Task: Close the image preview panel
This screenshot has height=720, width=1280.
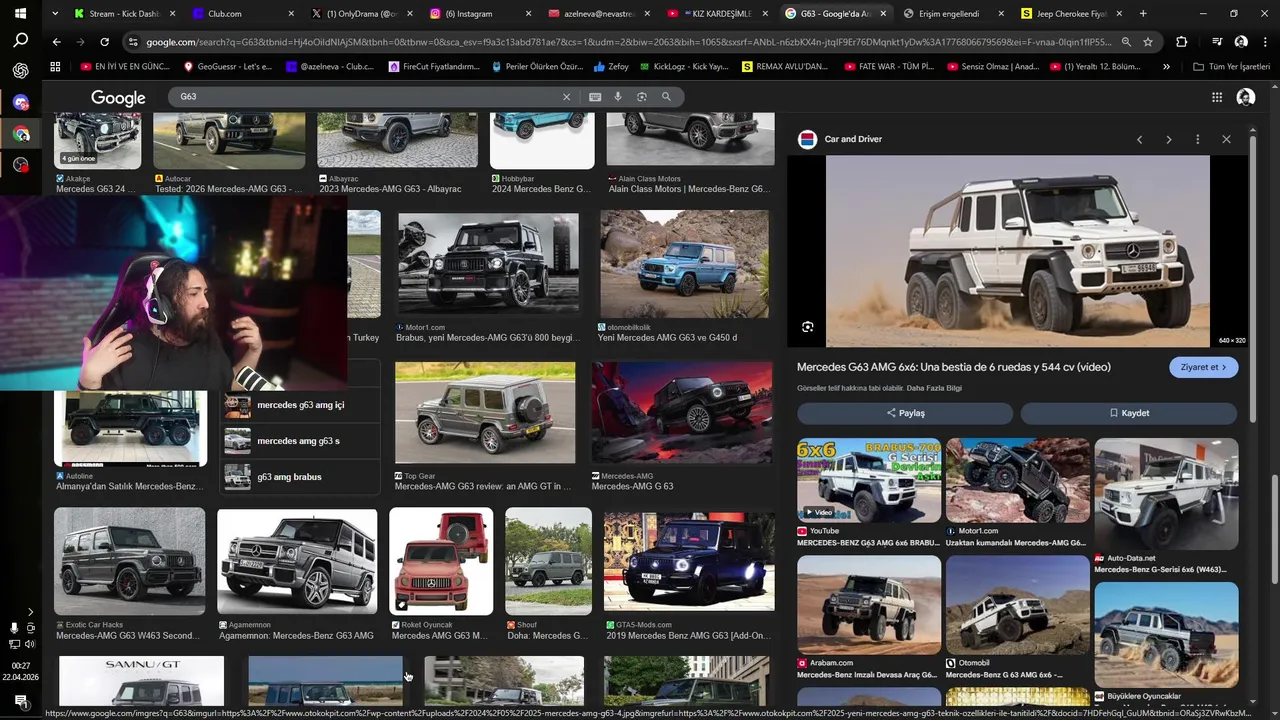Action: click(1226, 140)
